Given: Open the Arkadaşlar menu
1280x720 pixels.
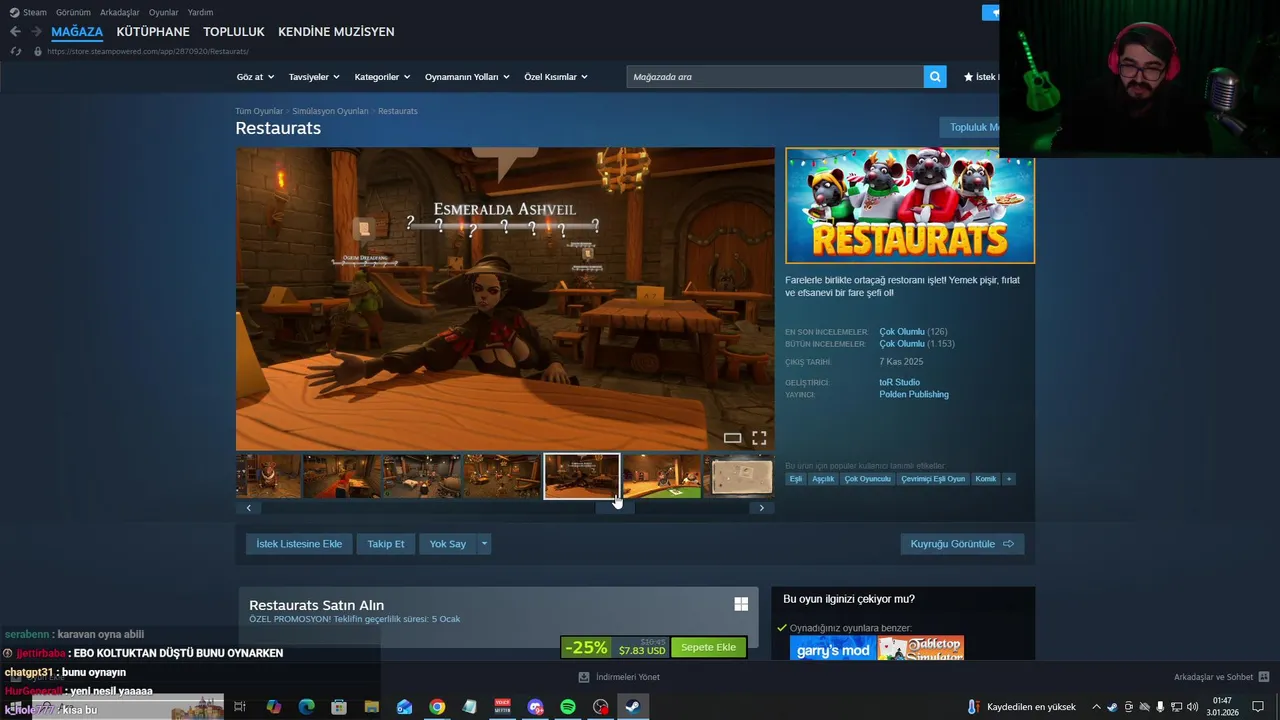Looking at the screenshot, I should click(x=120, y=12).
